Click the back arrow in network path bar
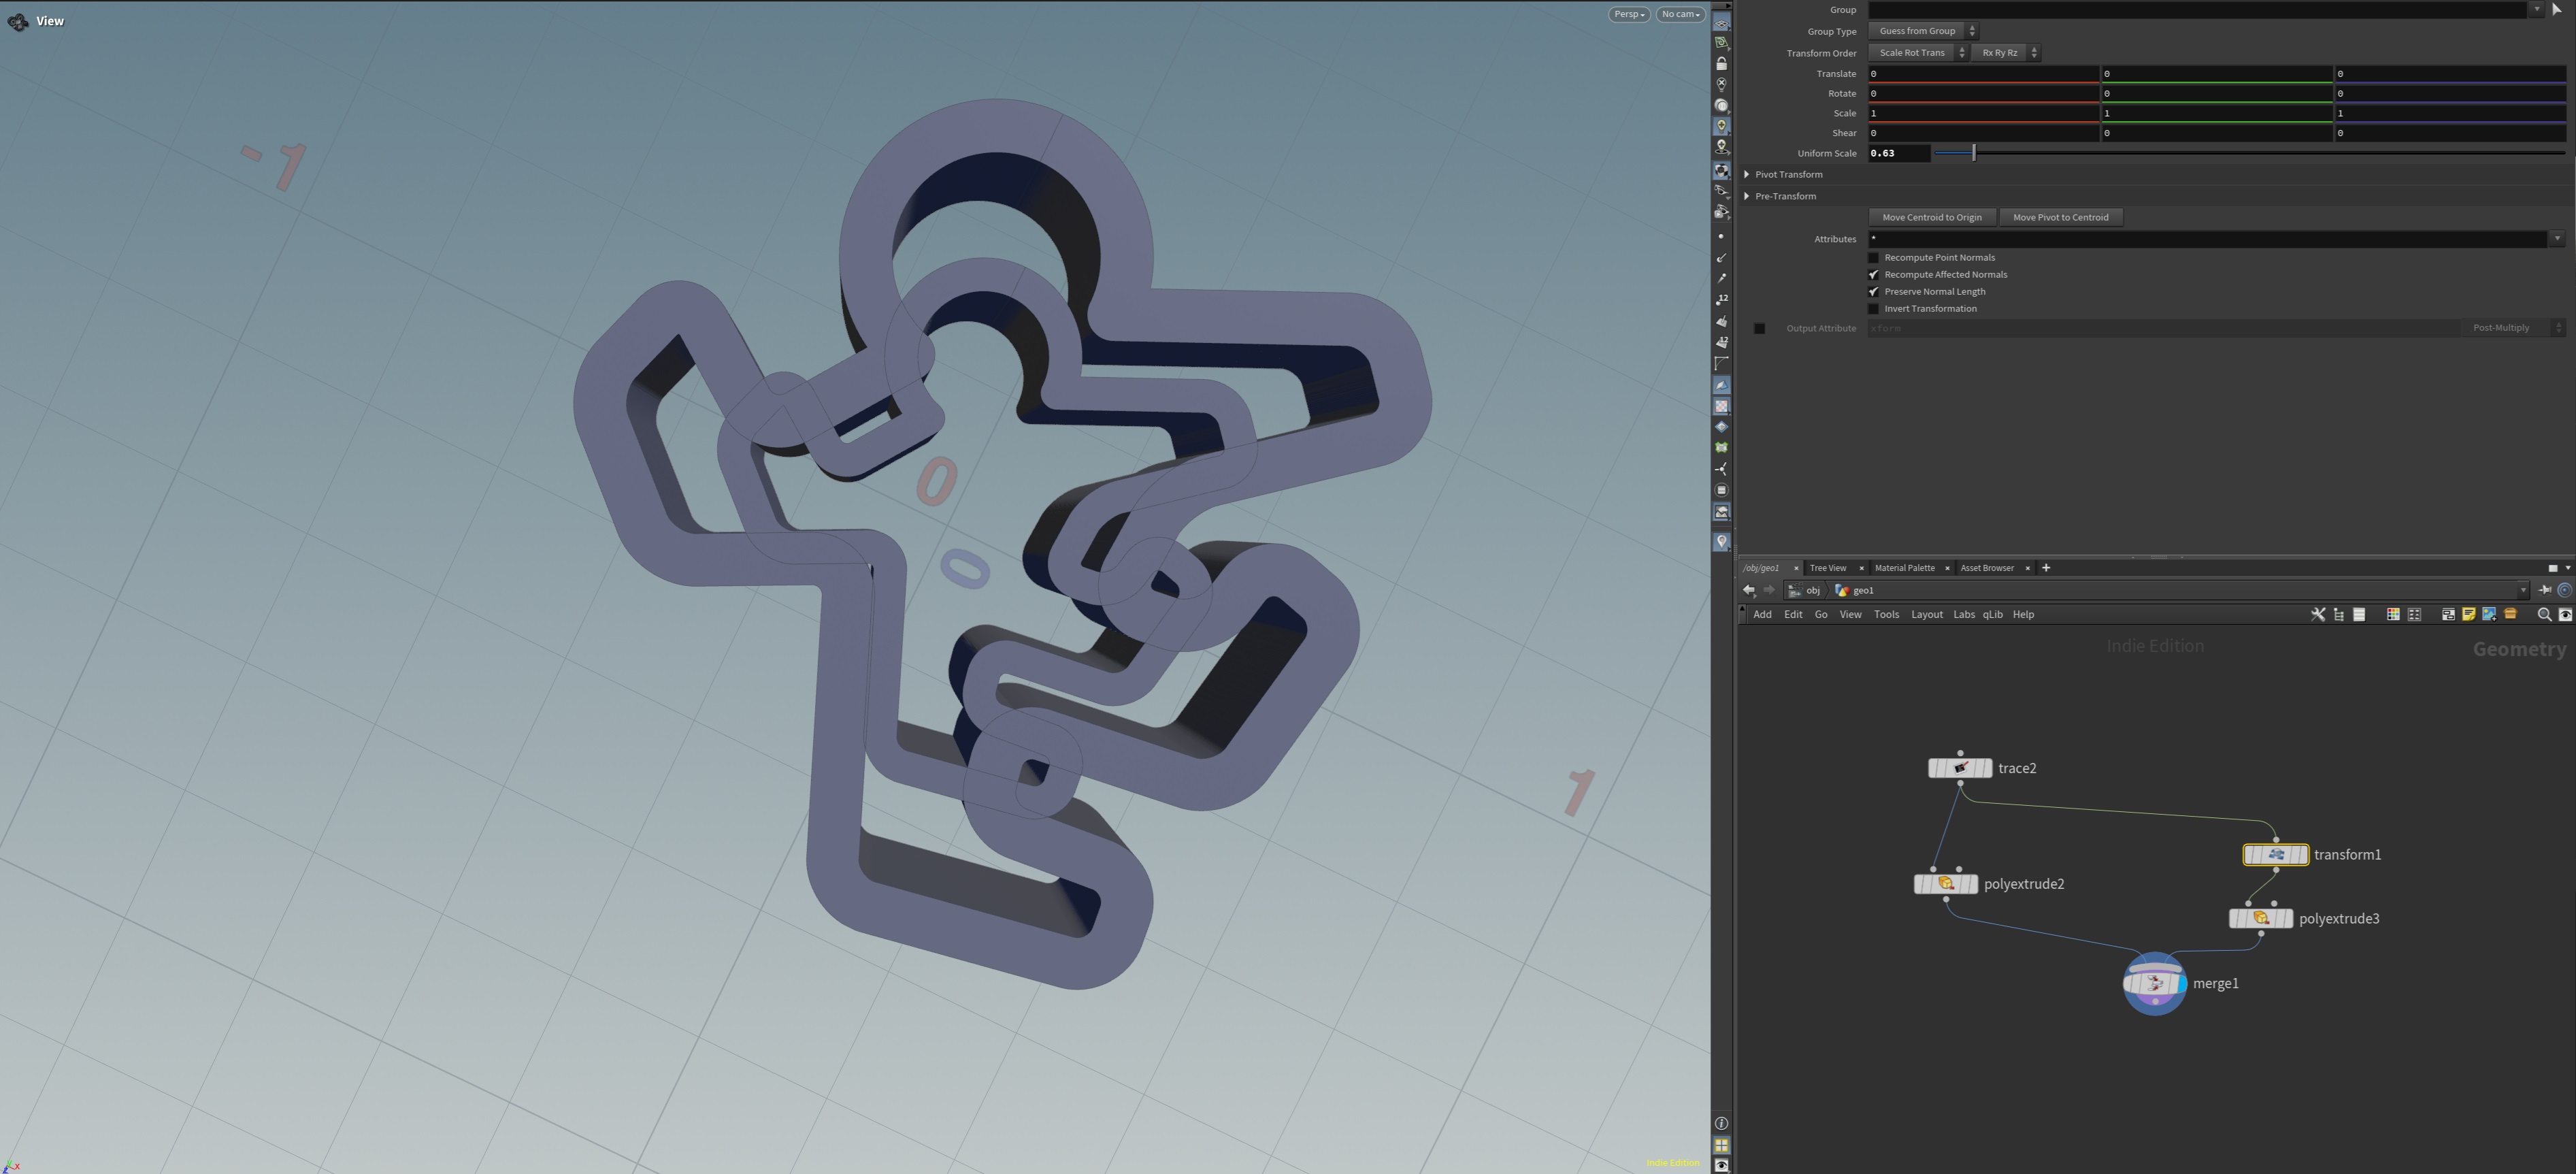The height and width of the screenshot is (1174, 2576). coord(1748,590)
